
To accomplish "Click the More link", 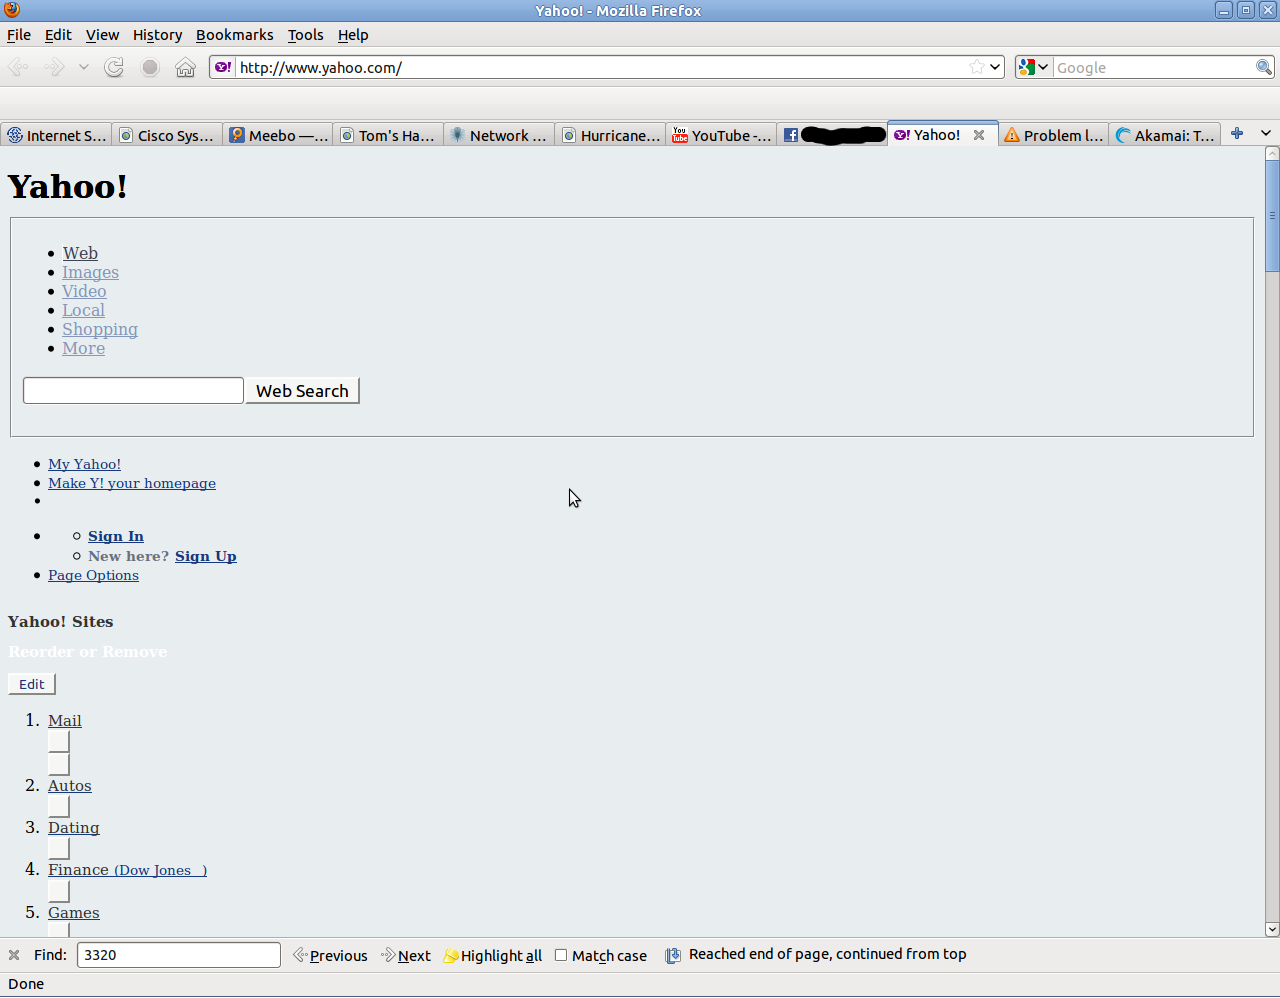I will coord(83,348).
